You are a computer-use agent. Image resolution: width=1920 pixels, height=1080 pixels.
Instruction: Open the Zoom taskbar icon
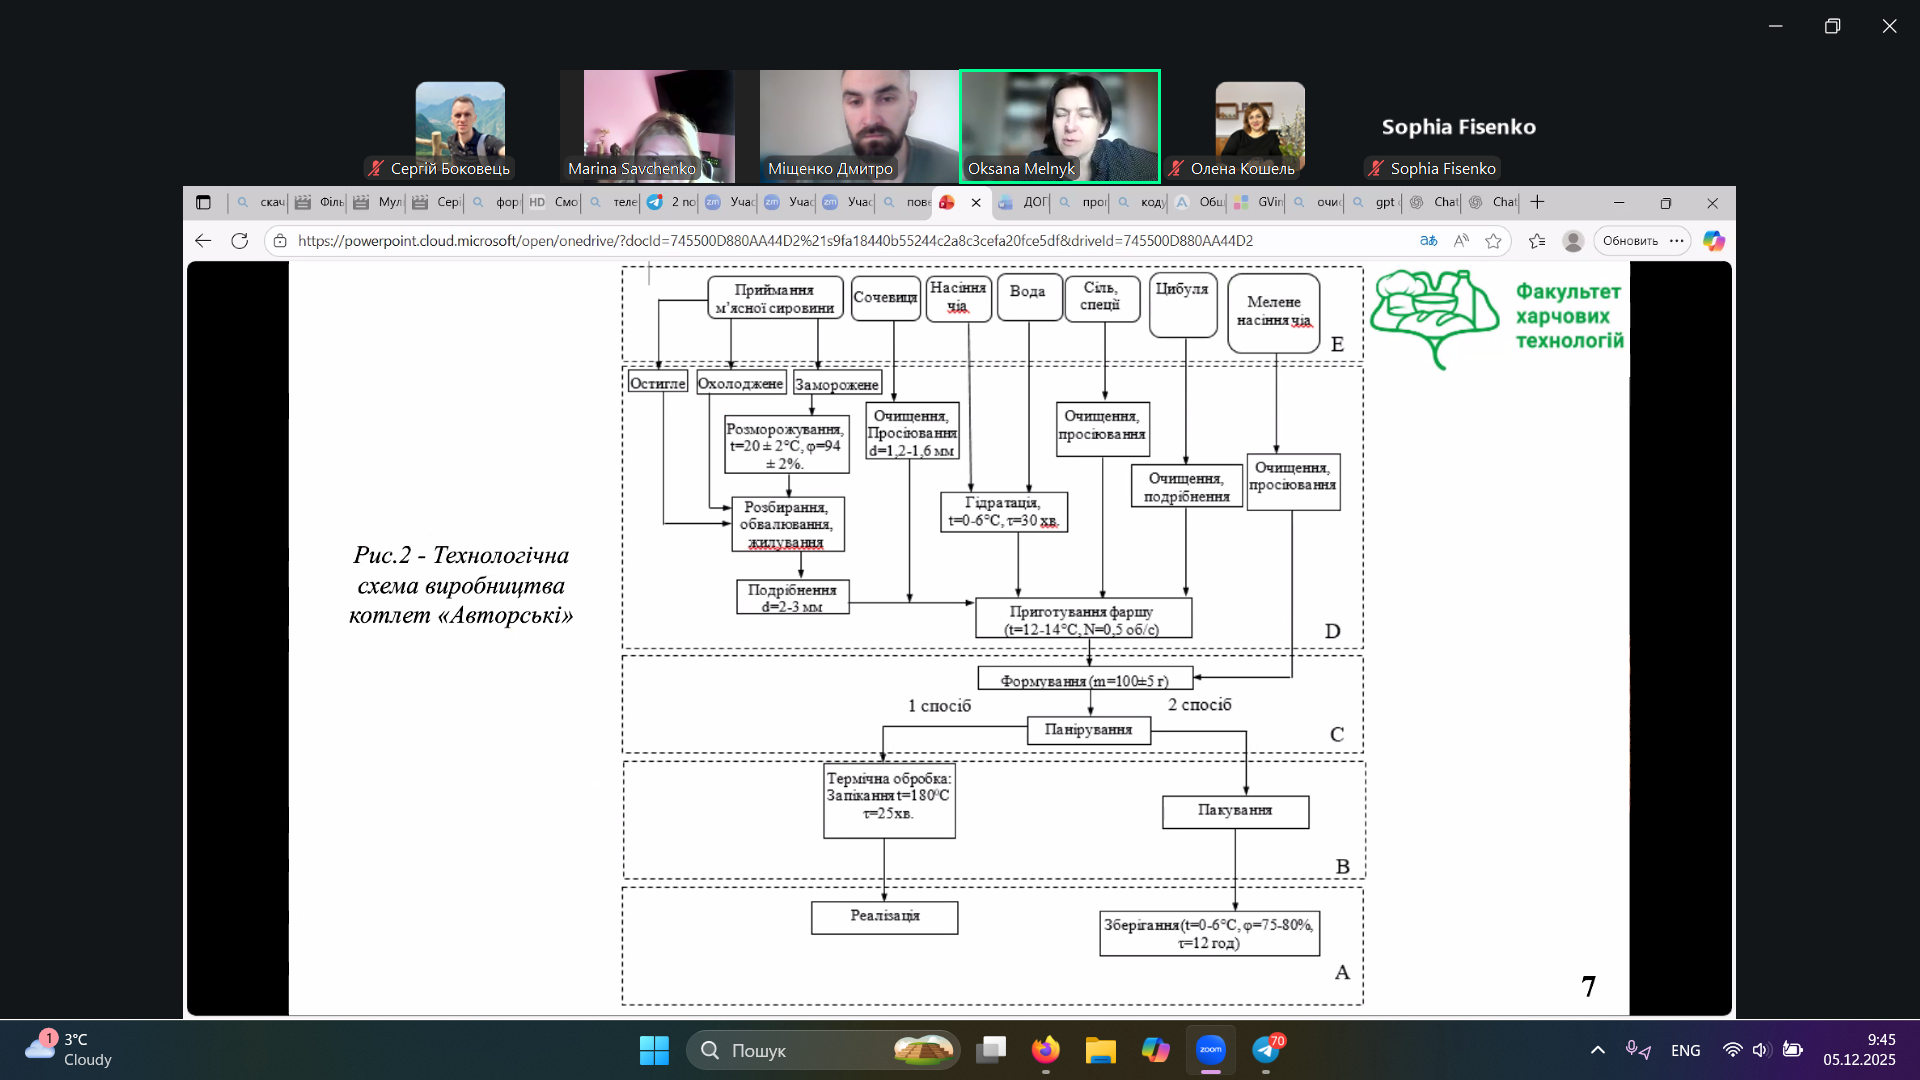pos(1210,1050)
